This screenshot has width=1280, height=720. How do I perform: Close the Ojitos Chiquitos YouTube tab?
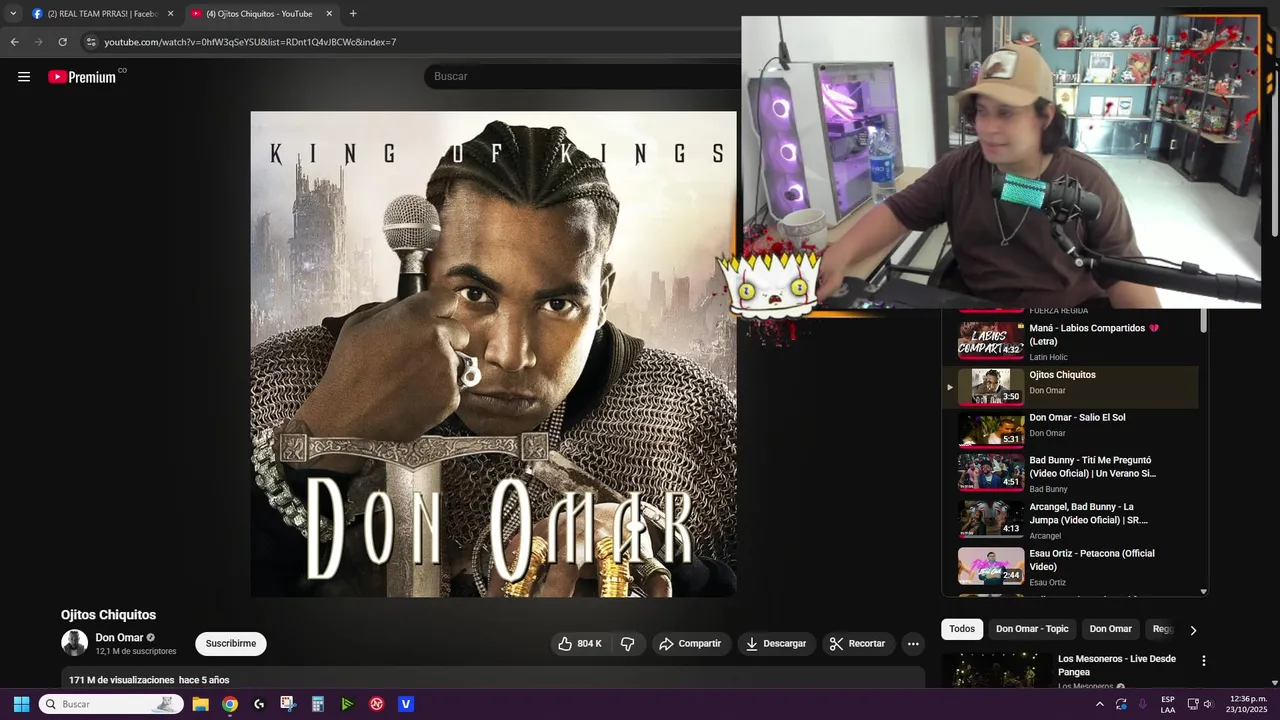[329, 14]
